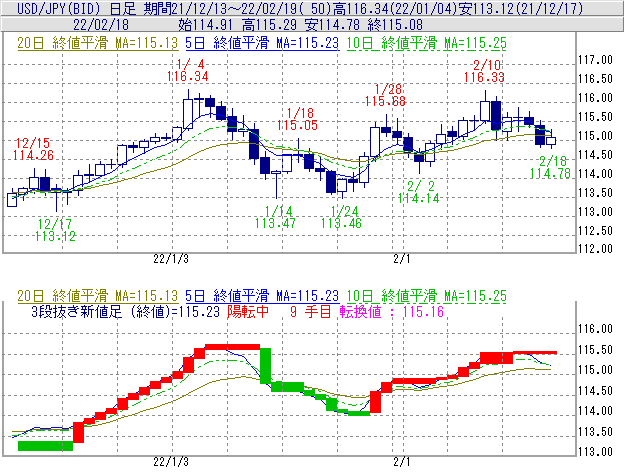
Task: Click the 3段抜き新値足 (終値)=115.23 label
Action: click(125, 312)
